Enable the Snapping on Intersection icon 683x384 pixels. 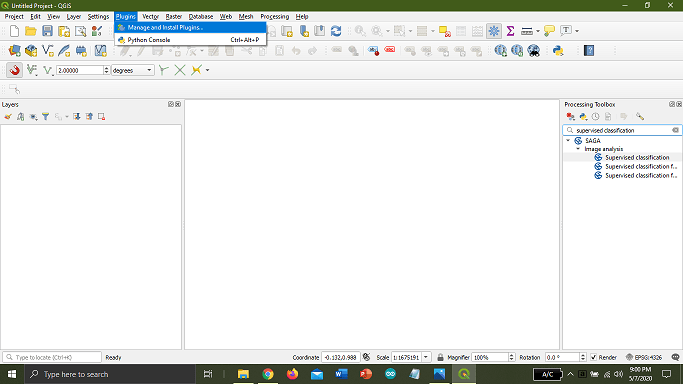click(179, 70)
